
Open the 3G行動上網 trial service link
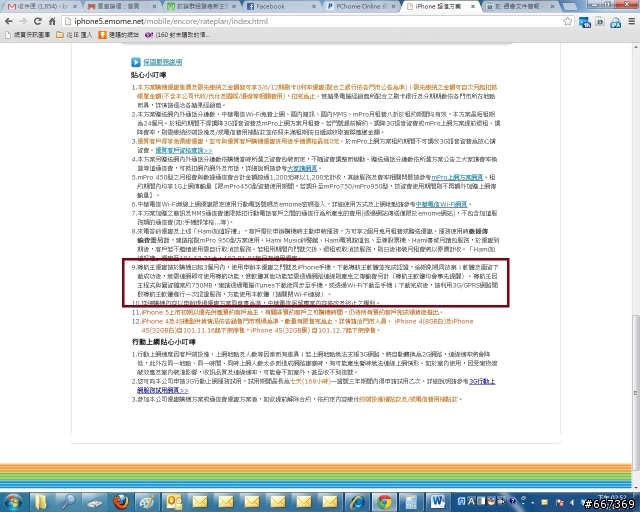316,386
